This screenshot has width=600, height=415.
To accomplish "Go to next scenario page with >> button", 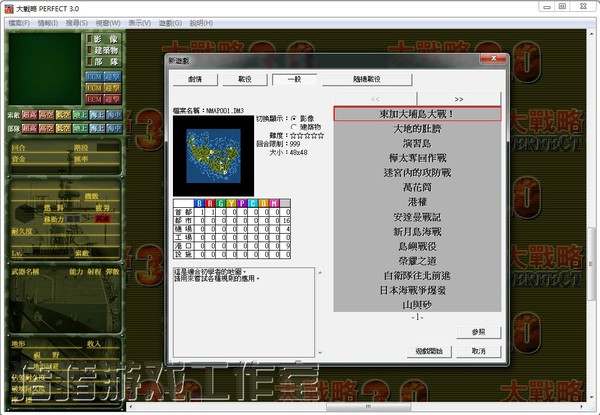I will (457, 99).
